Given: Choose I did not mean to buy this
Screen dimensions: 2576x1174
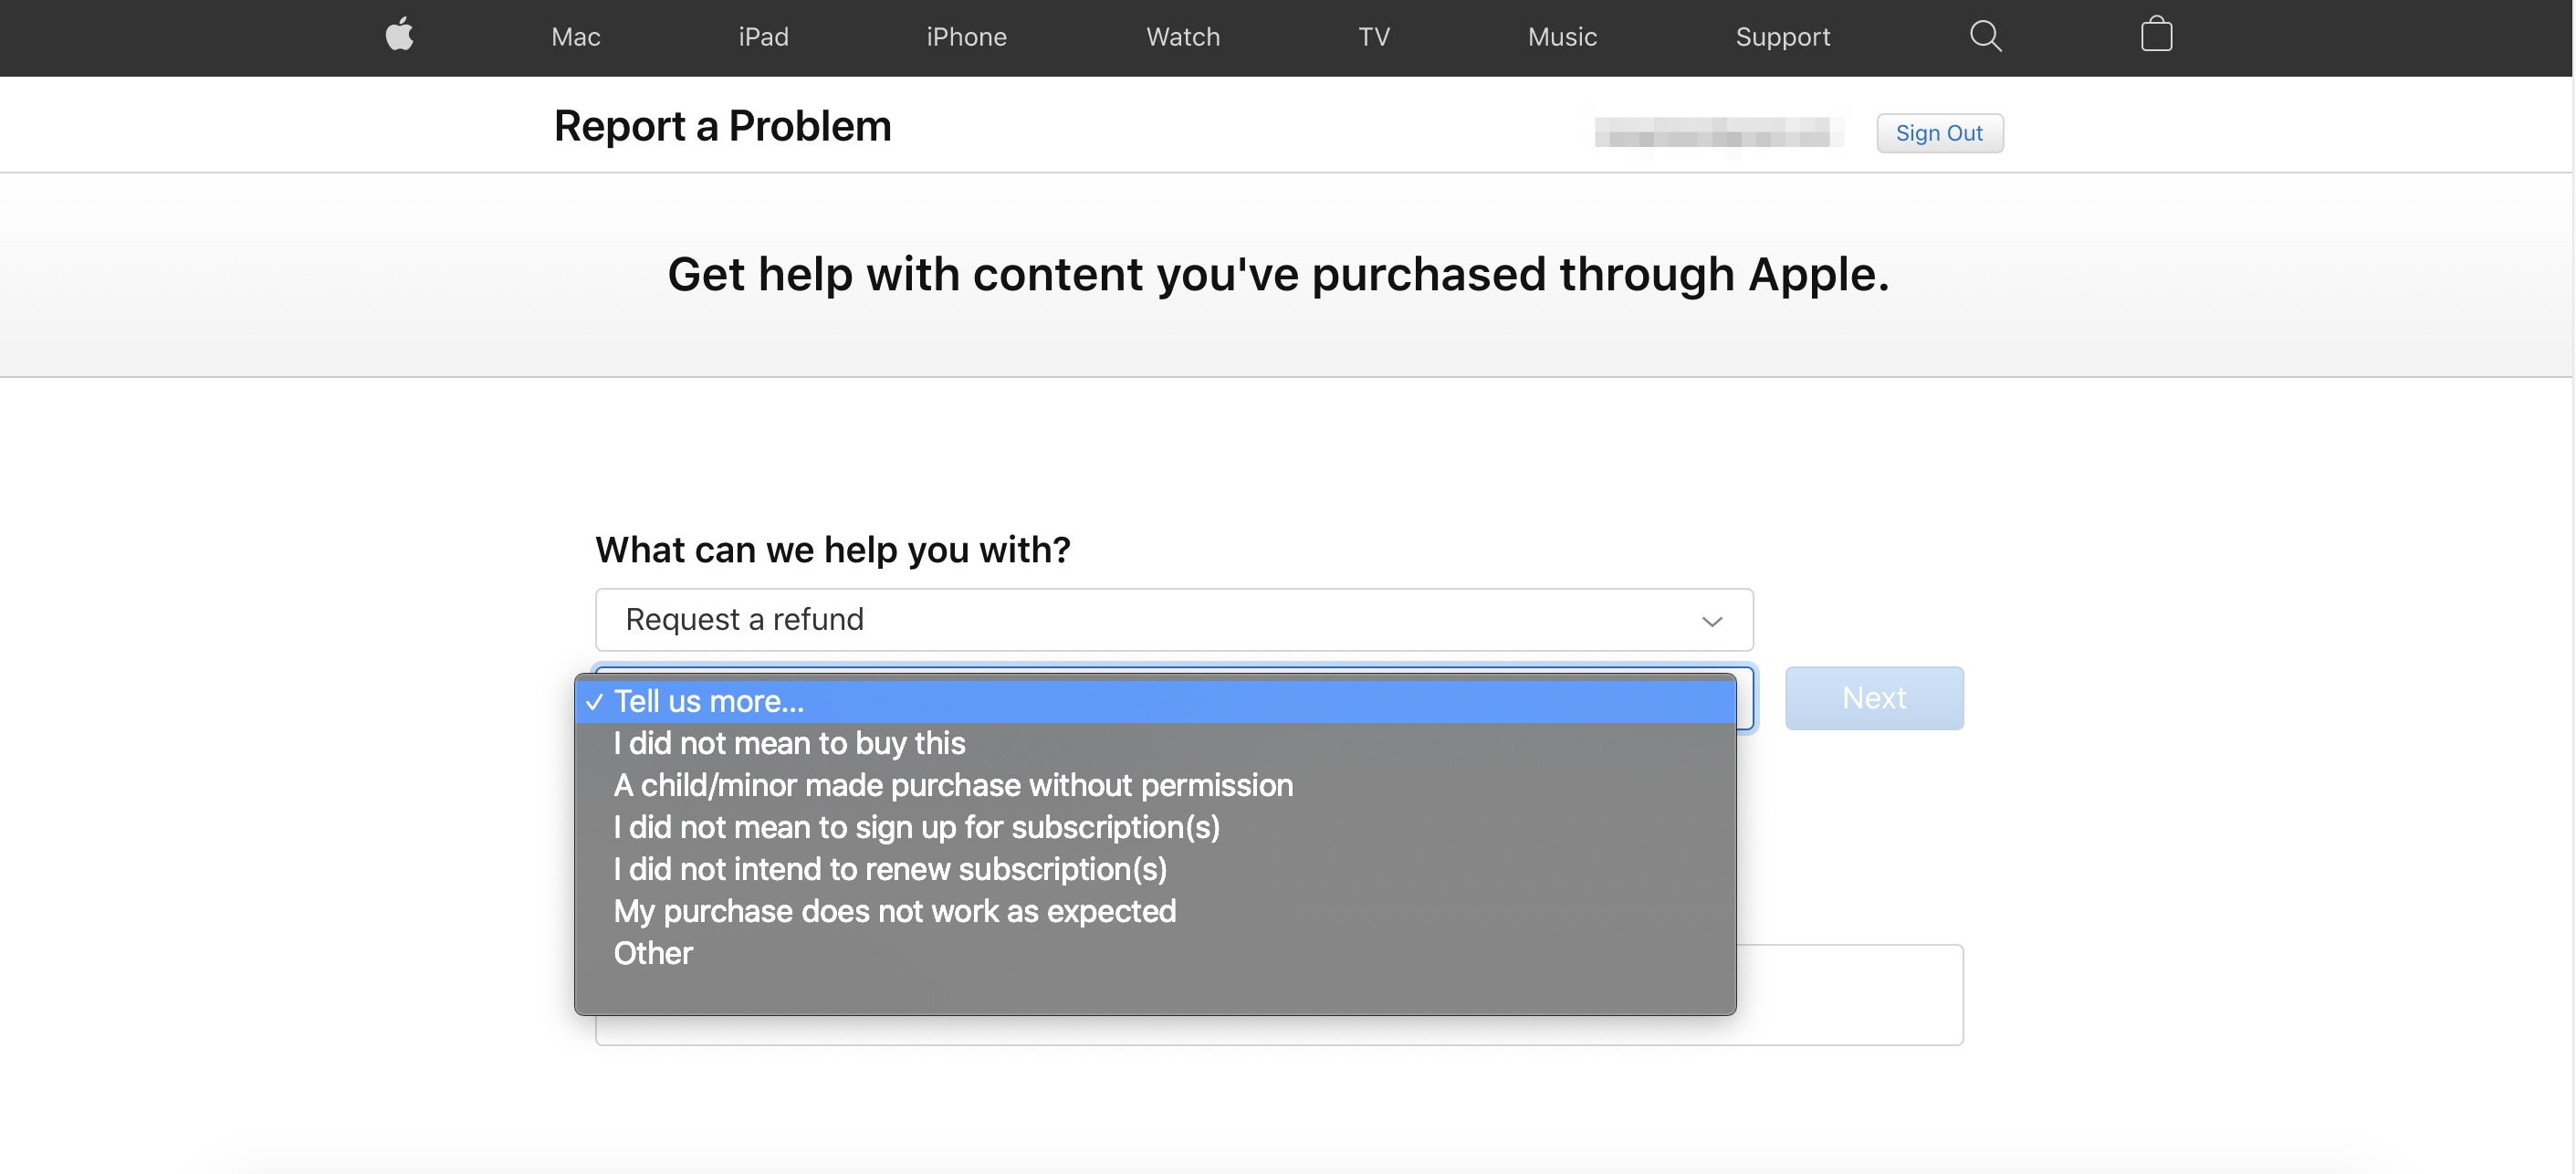Looking at the screenshot, I should (x=1155, y=743).
